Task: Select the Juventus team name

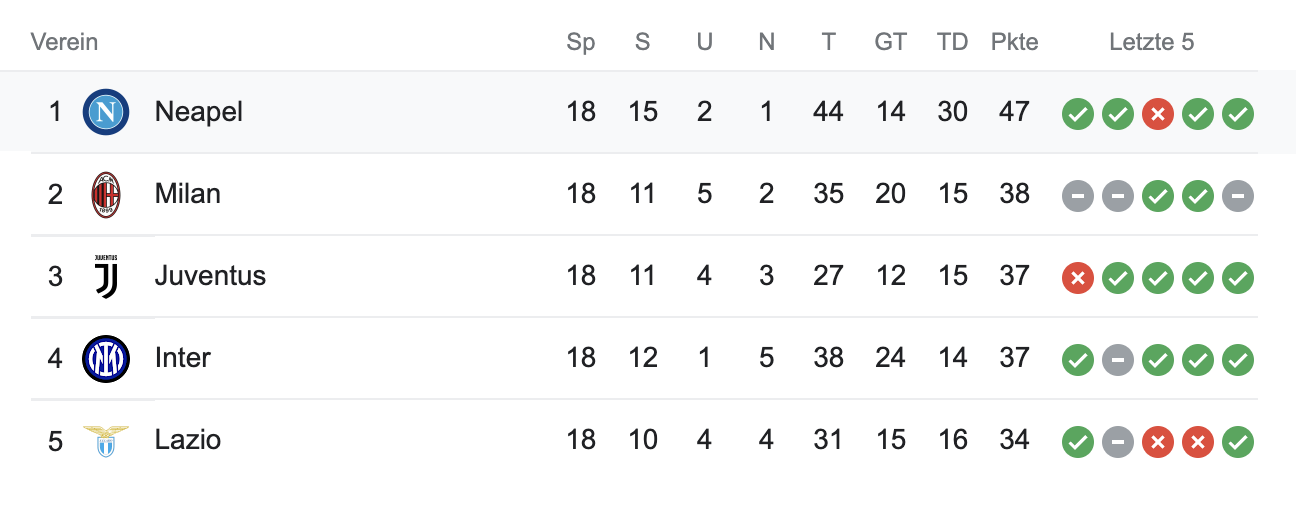Action: coord(210,276)
